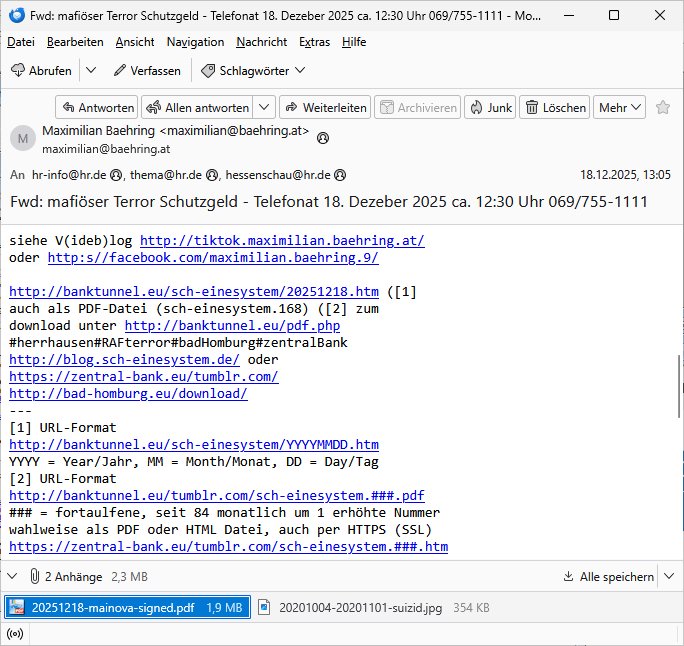Expand the Schlagwörter tags dropdown
Screen dimensions: 684x646
pyautogui.click(x=253, y=70)
